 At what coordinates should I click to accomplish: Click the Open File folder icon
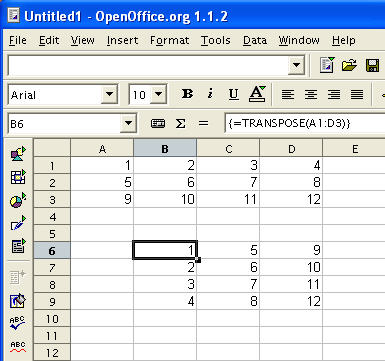coord(349,65)
